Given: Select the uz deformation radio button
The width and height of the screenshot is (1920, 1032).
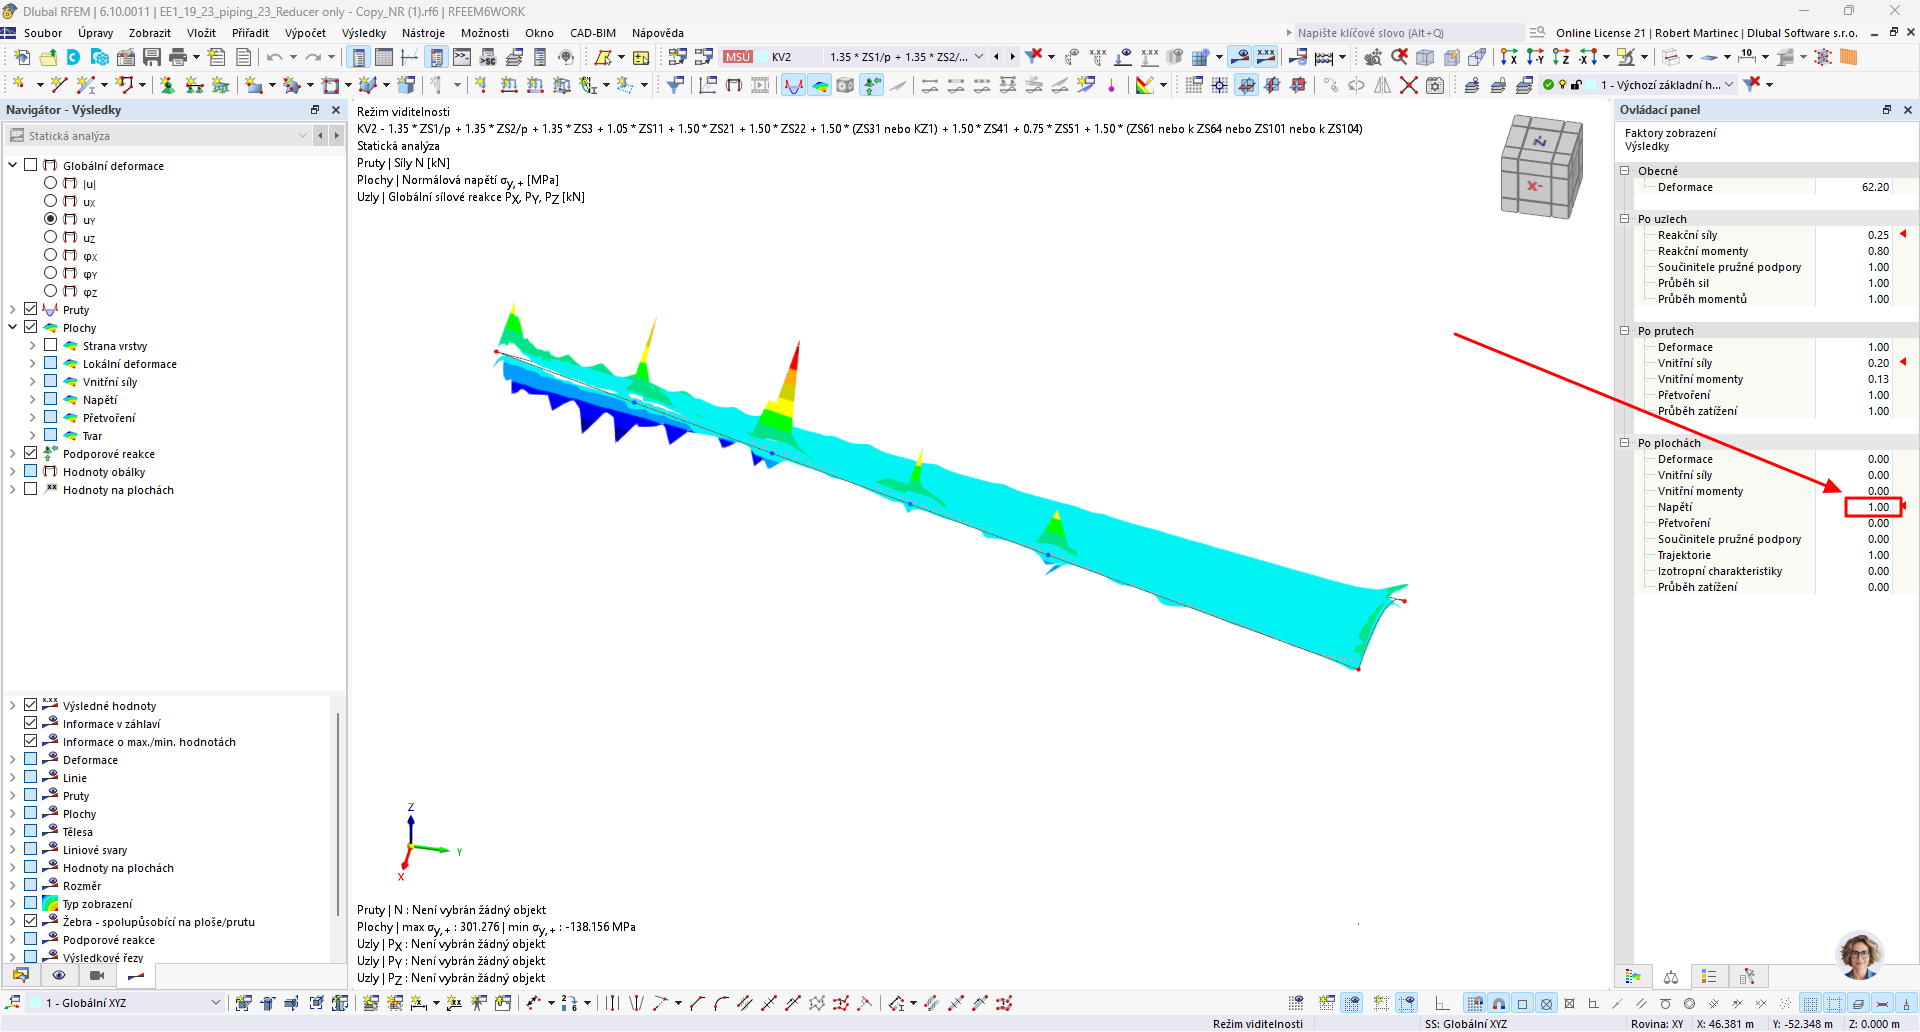Looking at the screenshot, I should click(x=50, y=237).
